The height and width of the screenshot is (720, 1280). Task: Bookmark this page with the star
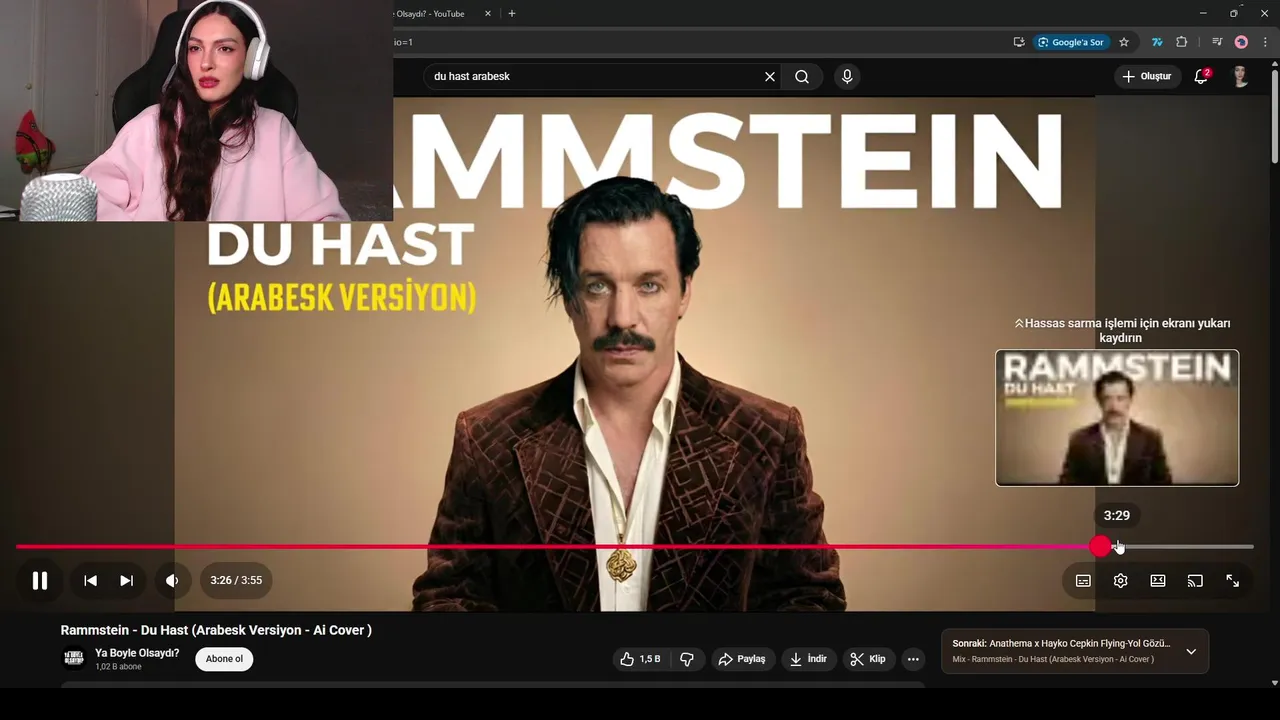point(1124,42)
